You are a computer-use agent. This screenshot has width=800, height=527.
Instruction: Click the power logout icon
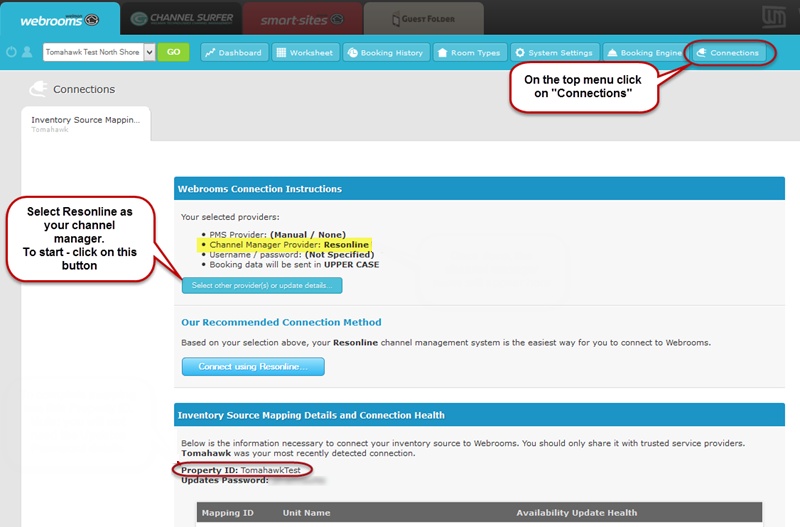pyautogui.click(x=11, y=52)
